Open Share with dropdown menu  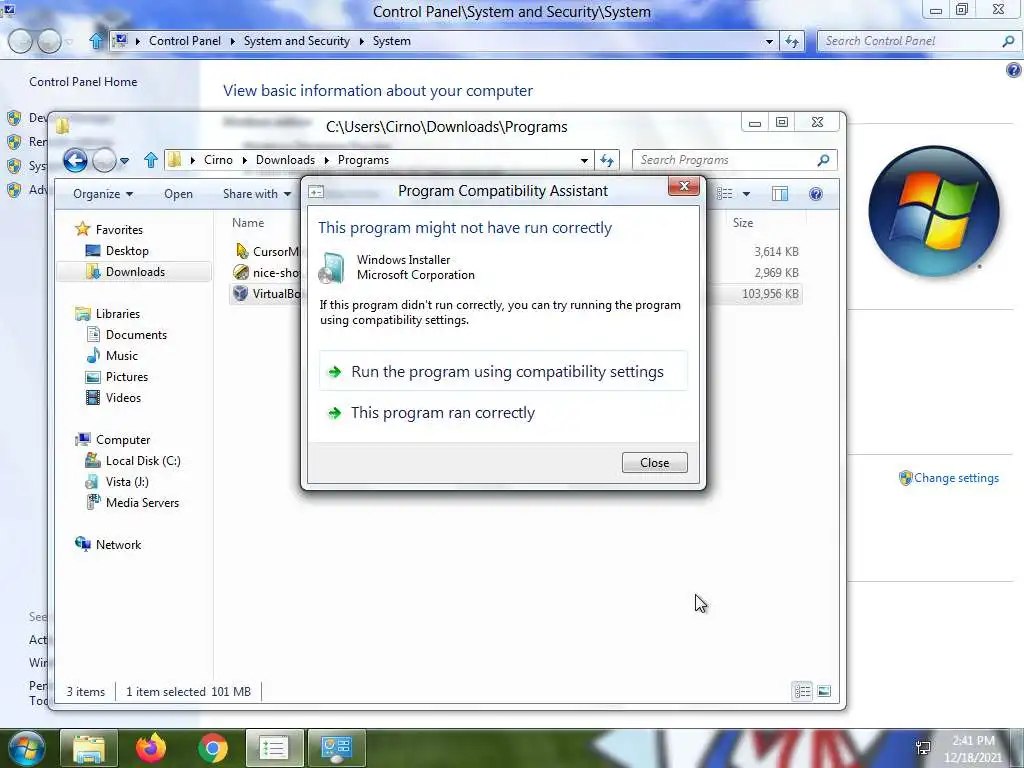257,194
